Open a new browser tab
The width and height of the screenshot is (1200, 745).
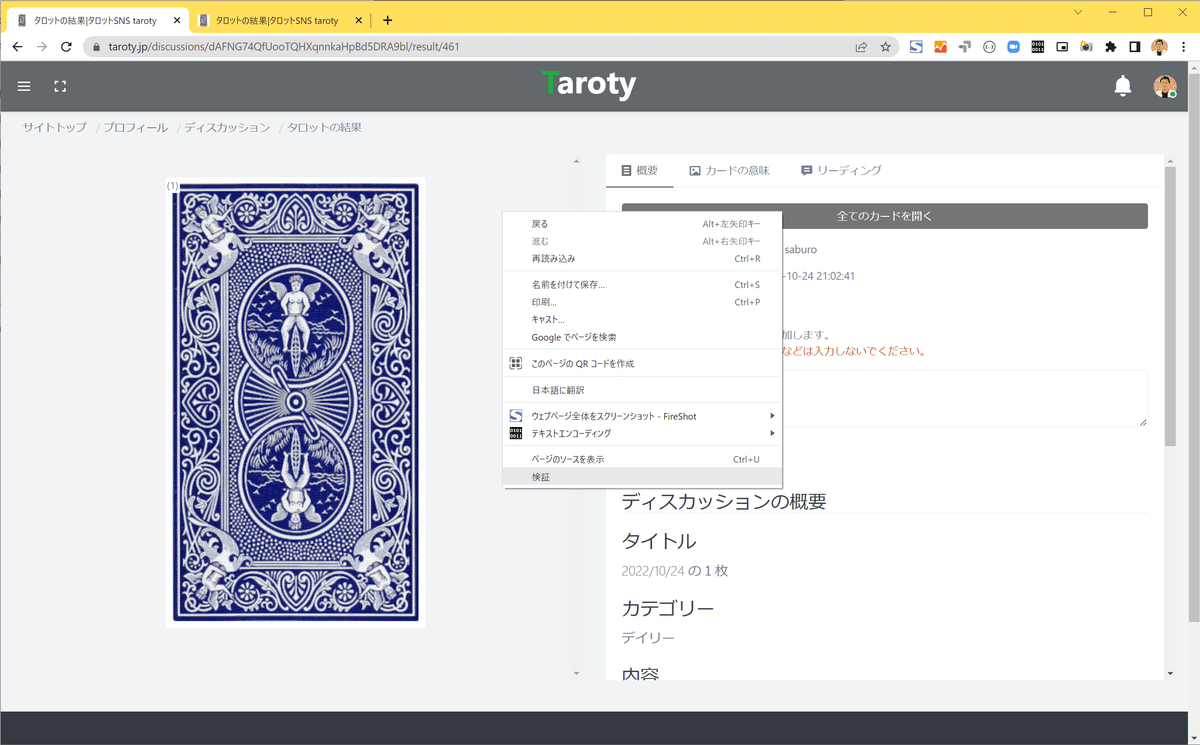pos(388,20)
